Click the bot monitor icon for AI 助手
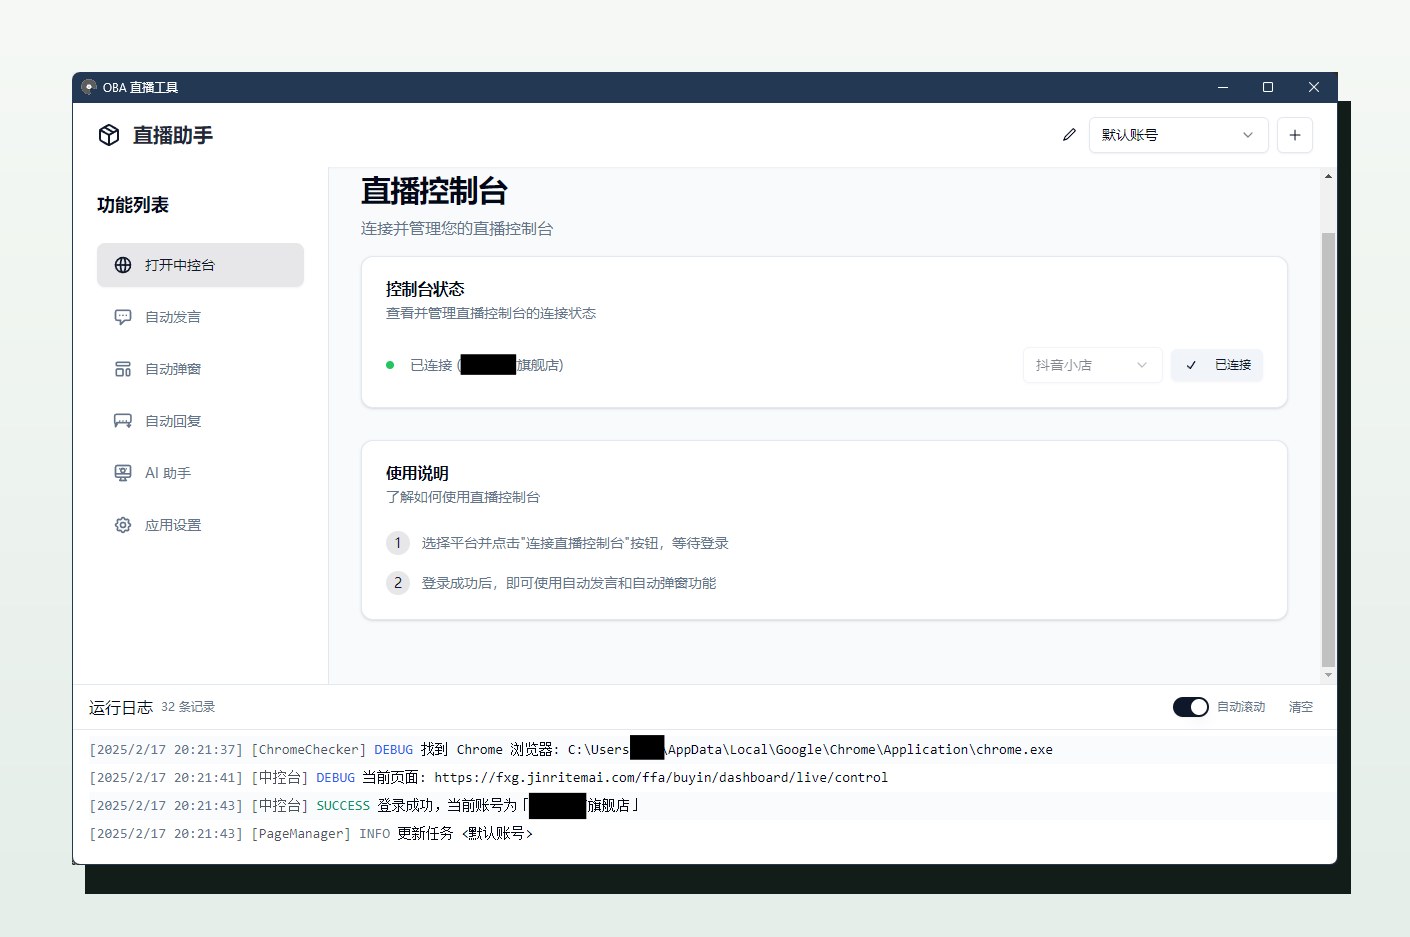 (x=123, y=473)
